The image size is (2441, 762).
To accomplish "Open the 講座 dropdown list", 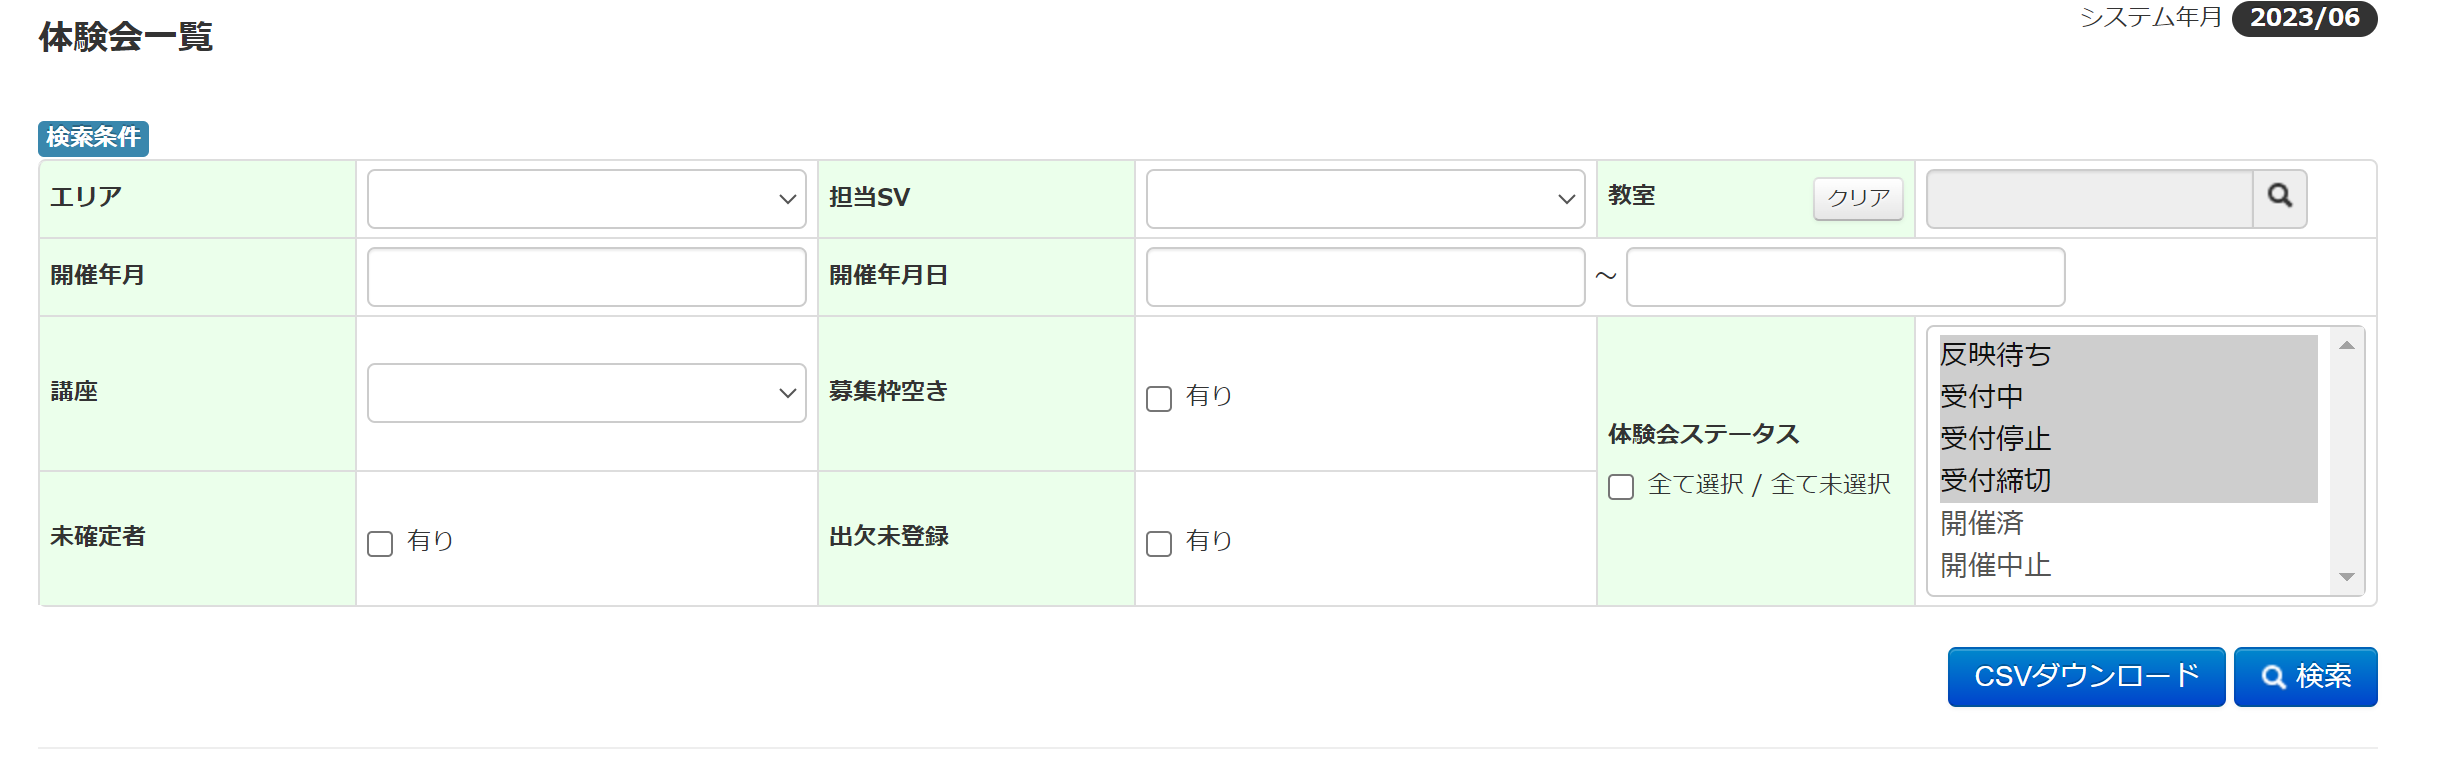I will click(x=586, y=393).
